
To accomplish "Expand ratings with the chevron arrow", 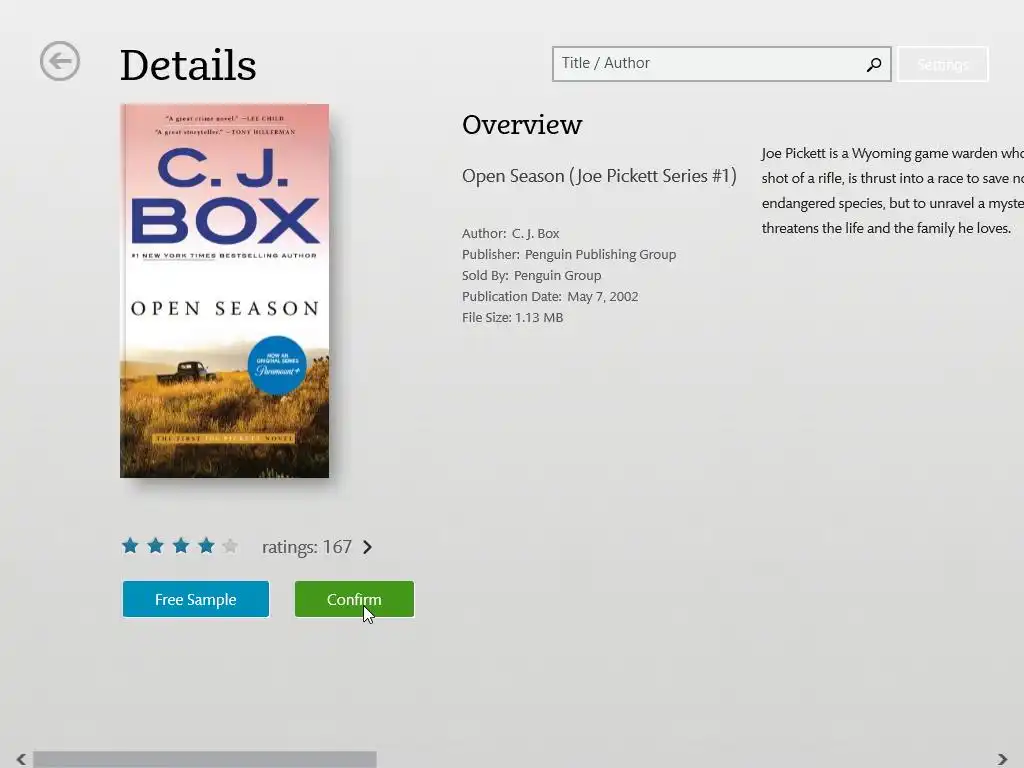I will 367,547.
